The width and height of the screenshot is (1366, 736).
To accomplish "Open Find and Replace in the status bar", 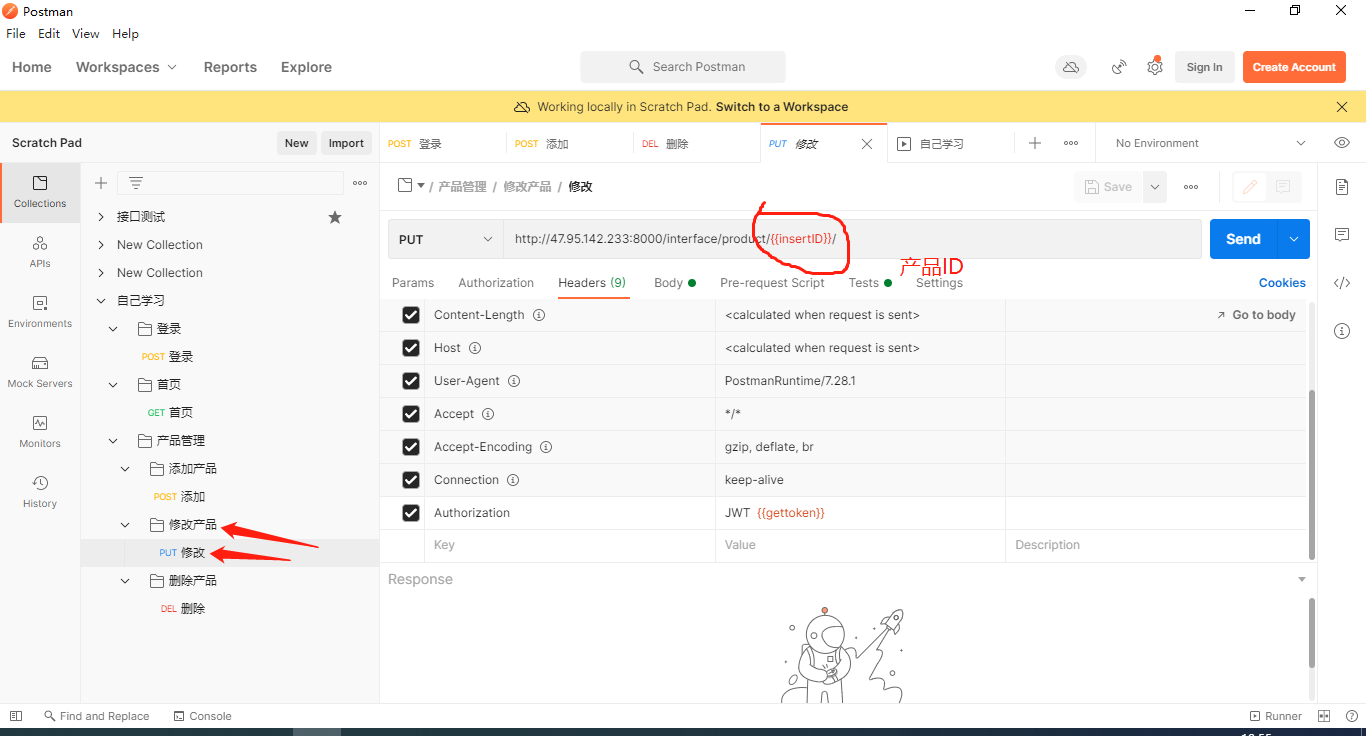I will pos(96,716).
